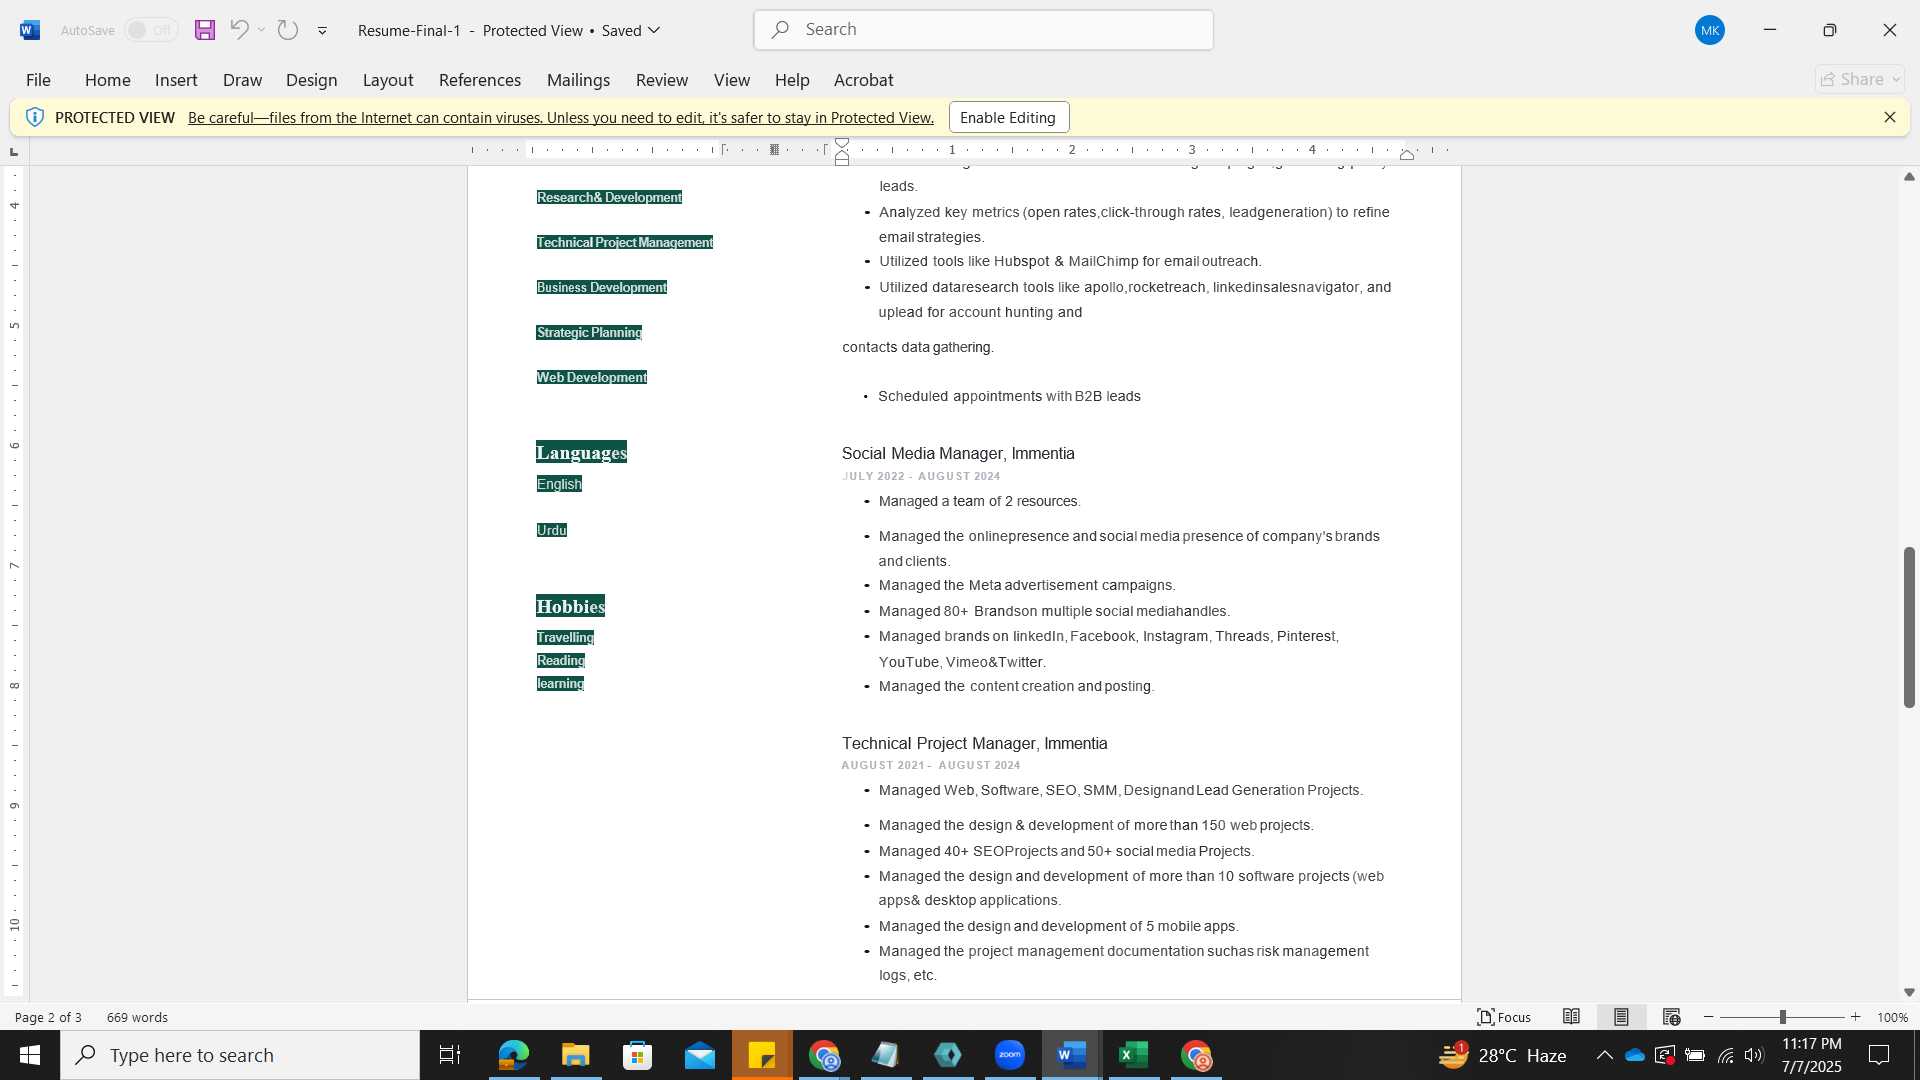Viewport: 1920px width, 1080px height.
Task: Open Zoom app from taskbar
Action: tap(1010, 1055)
